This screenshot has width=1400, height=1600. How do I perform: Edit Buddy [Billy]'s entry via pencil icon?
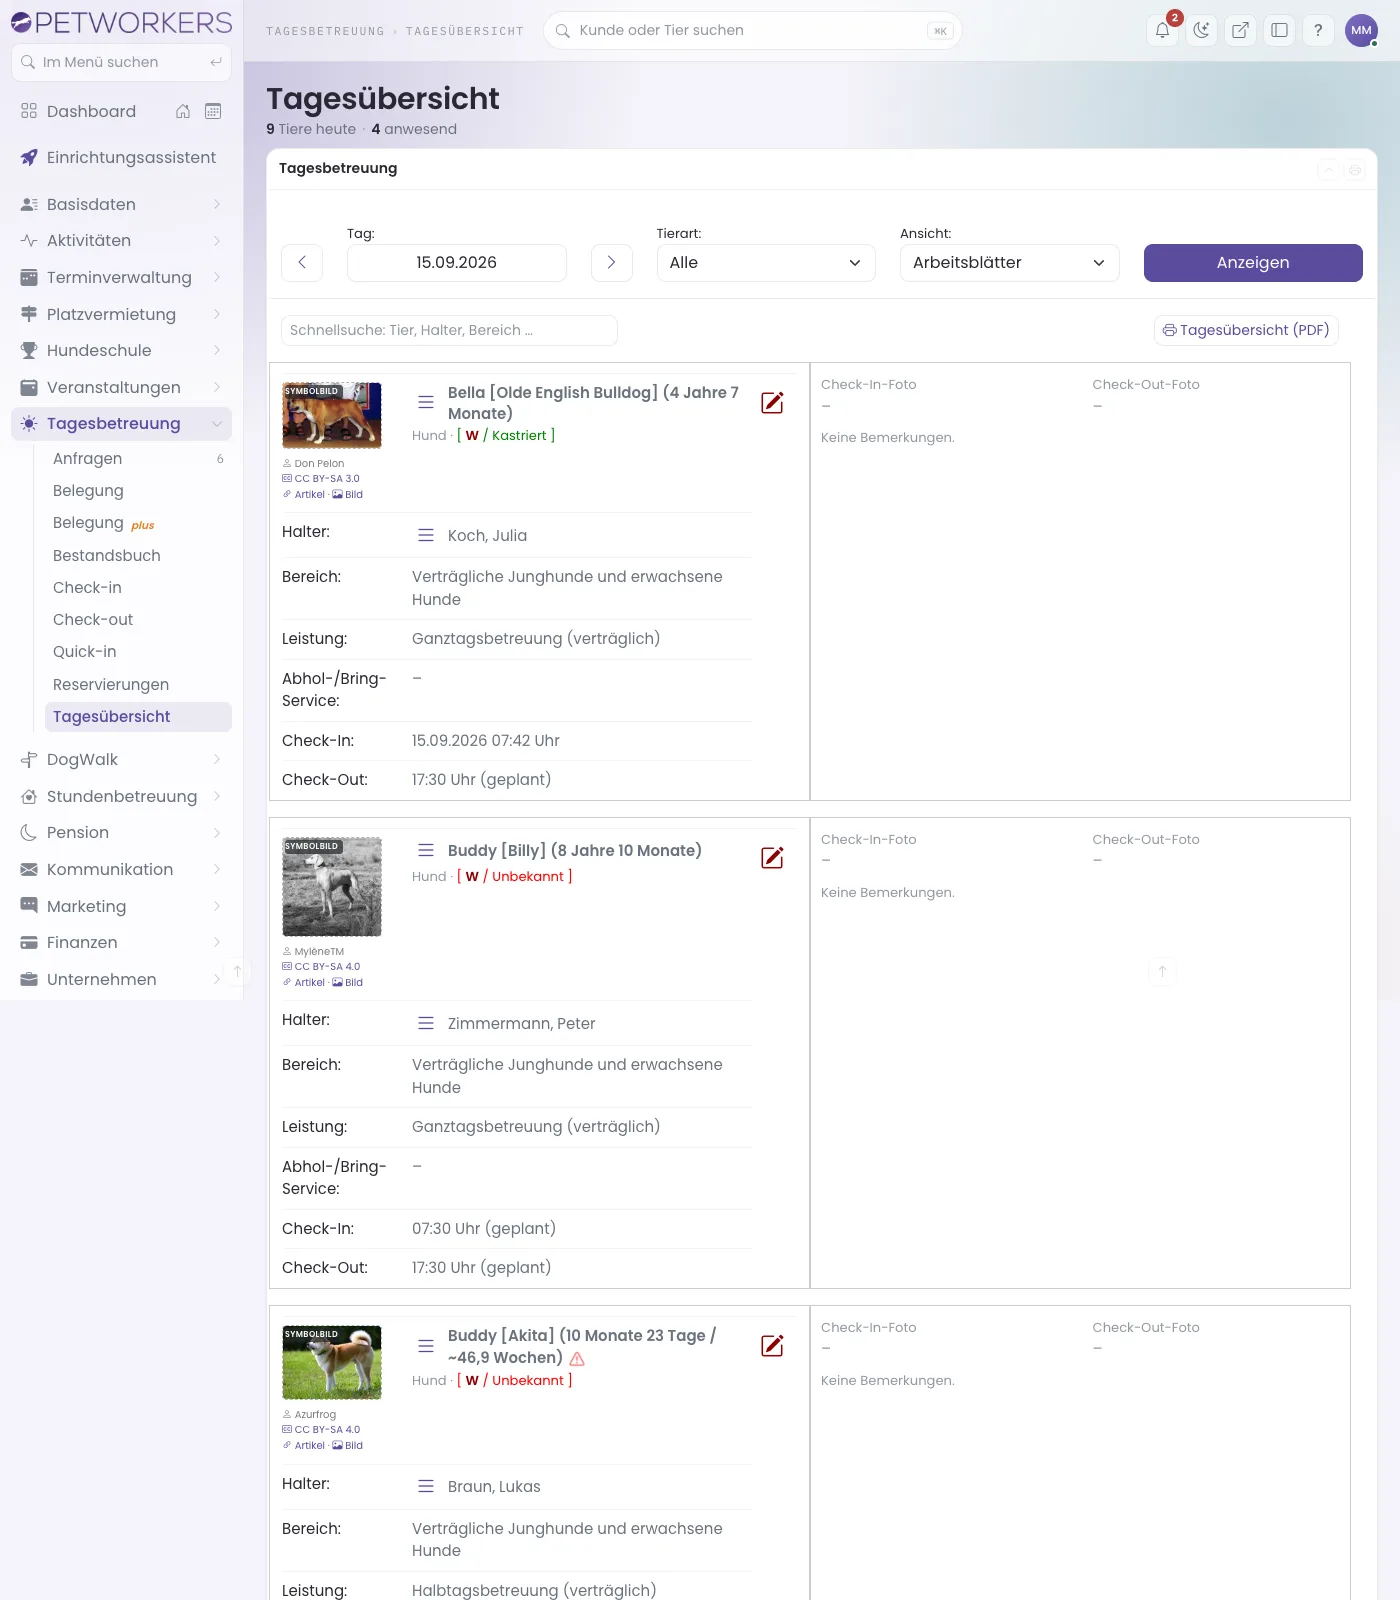pos(772,857)
